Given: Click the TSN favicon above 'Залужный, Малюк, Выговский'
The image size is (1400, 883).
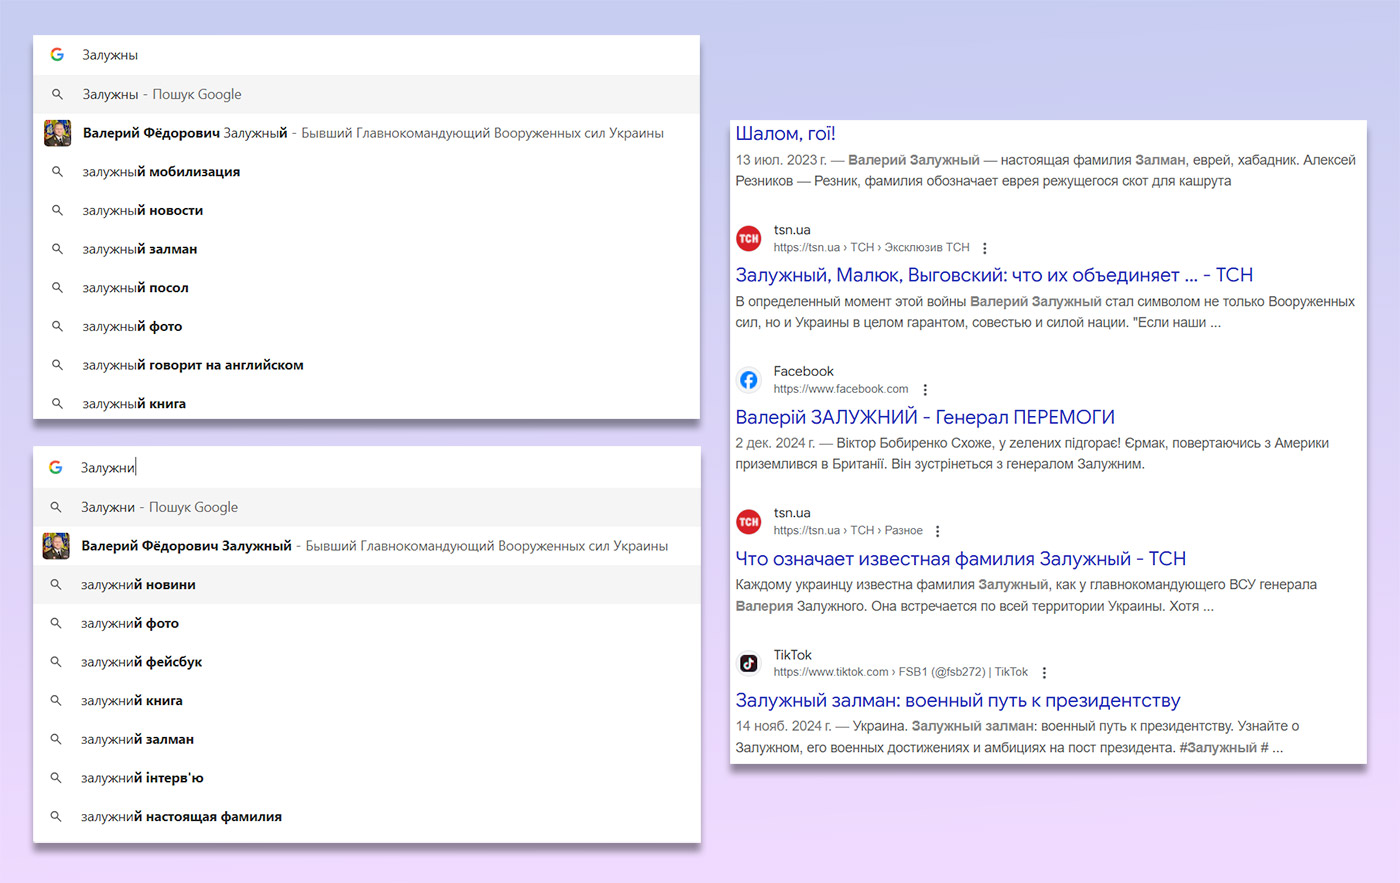Looking at the screenshot, I should pyautogui.click(x=749, y=239).
